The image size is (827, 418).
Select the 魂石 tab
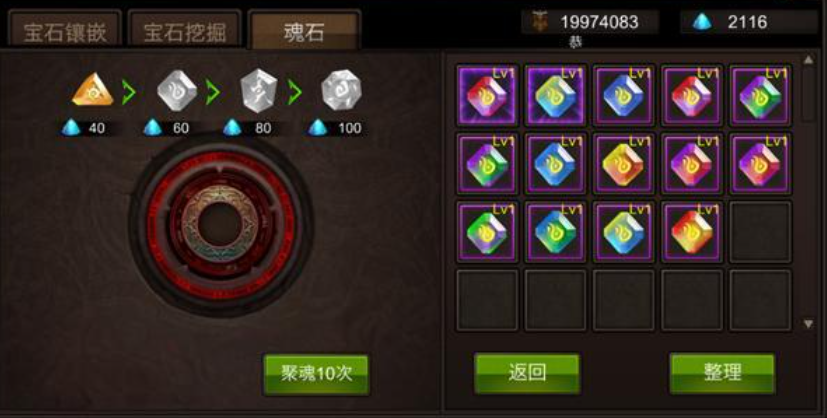coord(305,31)
